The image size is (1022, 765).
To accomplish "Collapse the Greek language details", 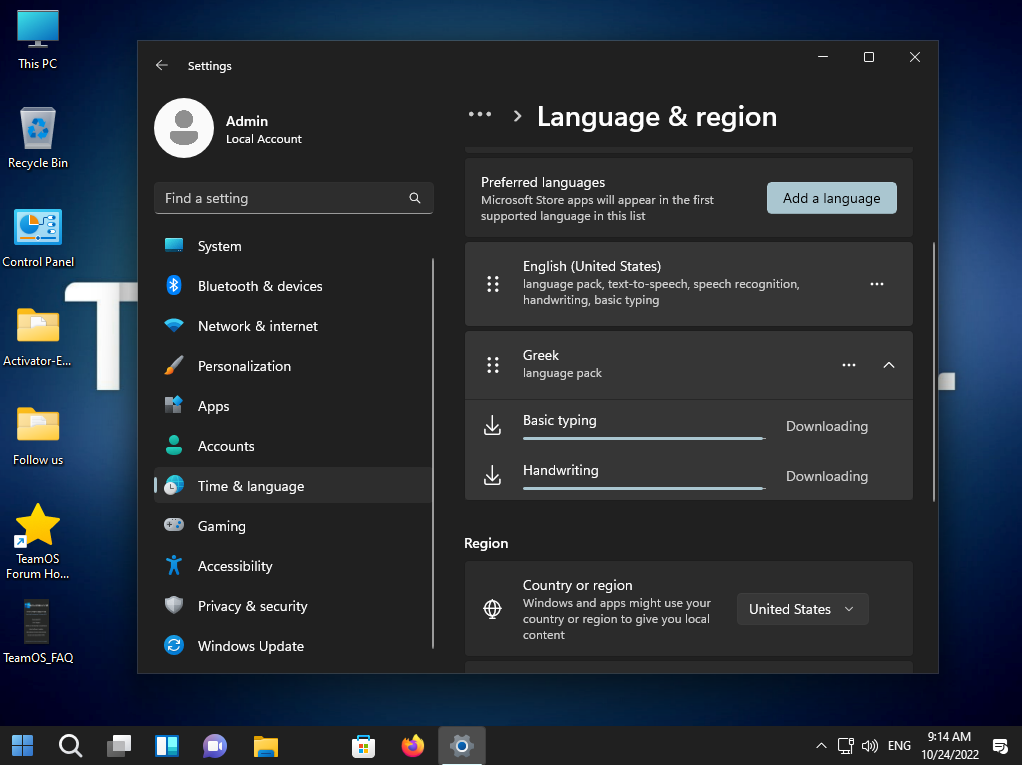I will tap(889, 365).
